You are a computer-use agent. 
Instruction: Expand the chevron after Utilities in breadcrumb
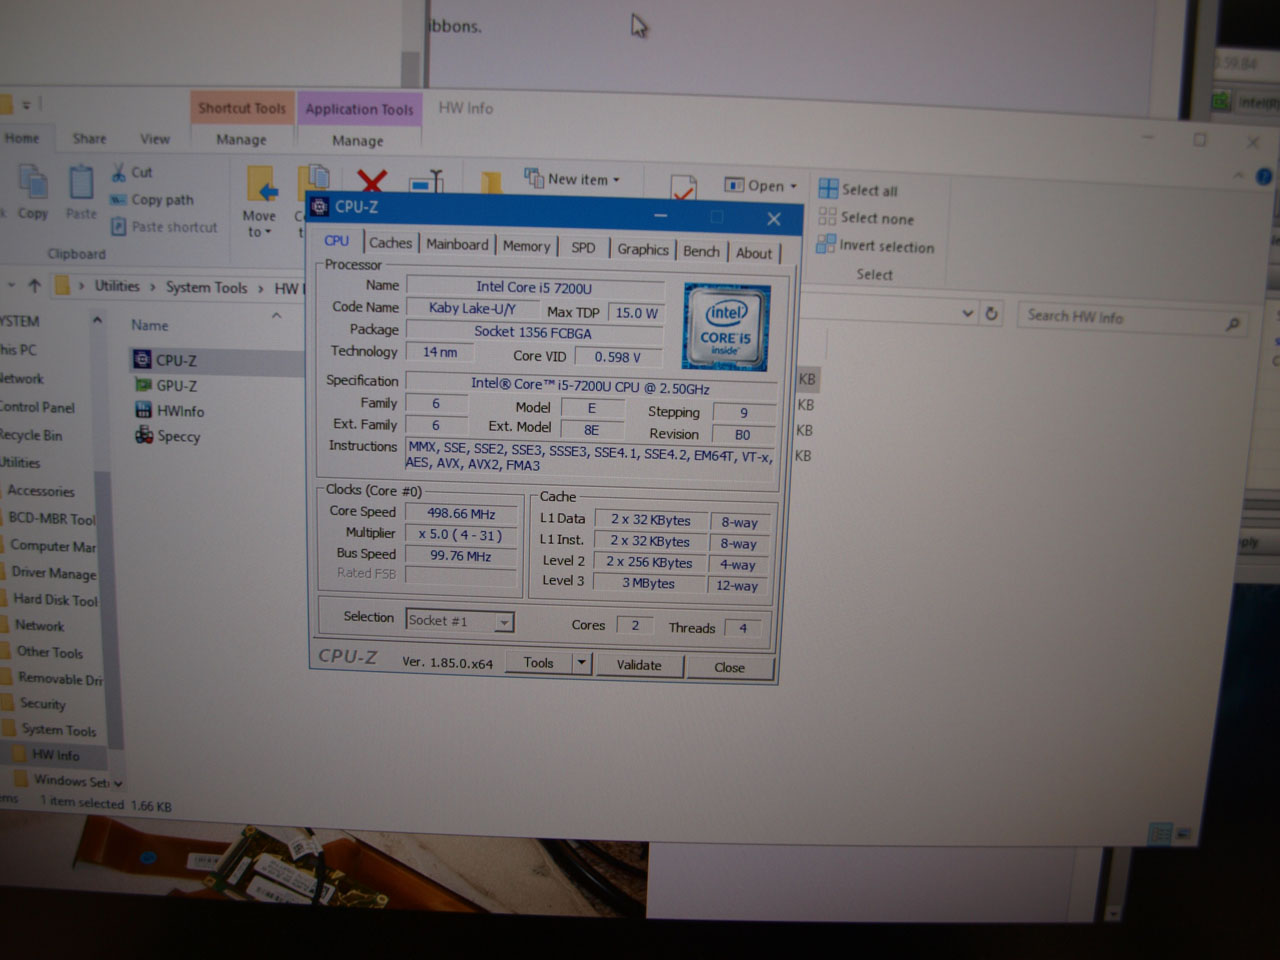153,287
